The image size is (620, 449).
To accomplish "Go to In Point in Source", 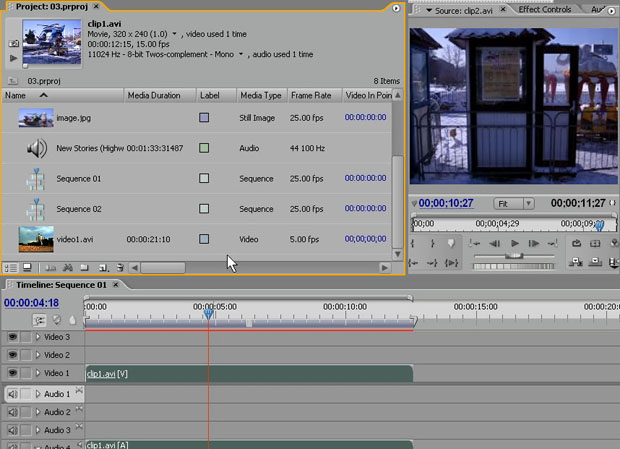I will pyautogui.click(x=414, y=262).
